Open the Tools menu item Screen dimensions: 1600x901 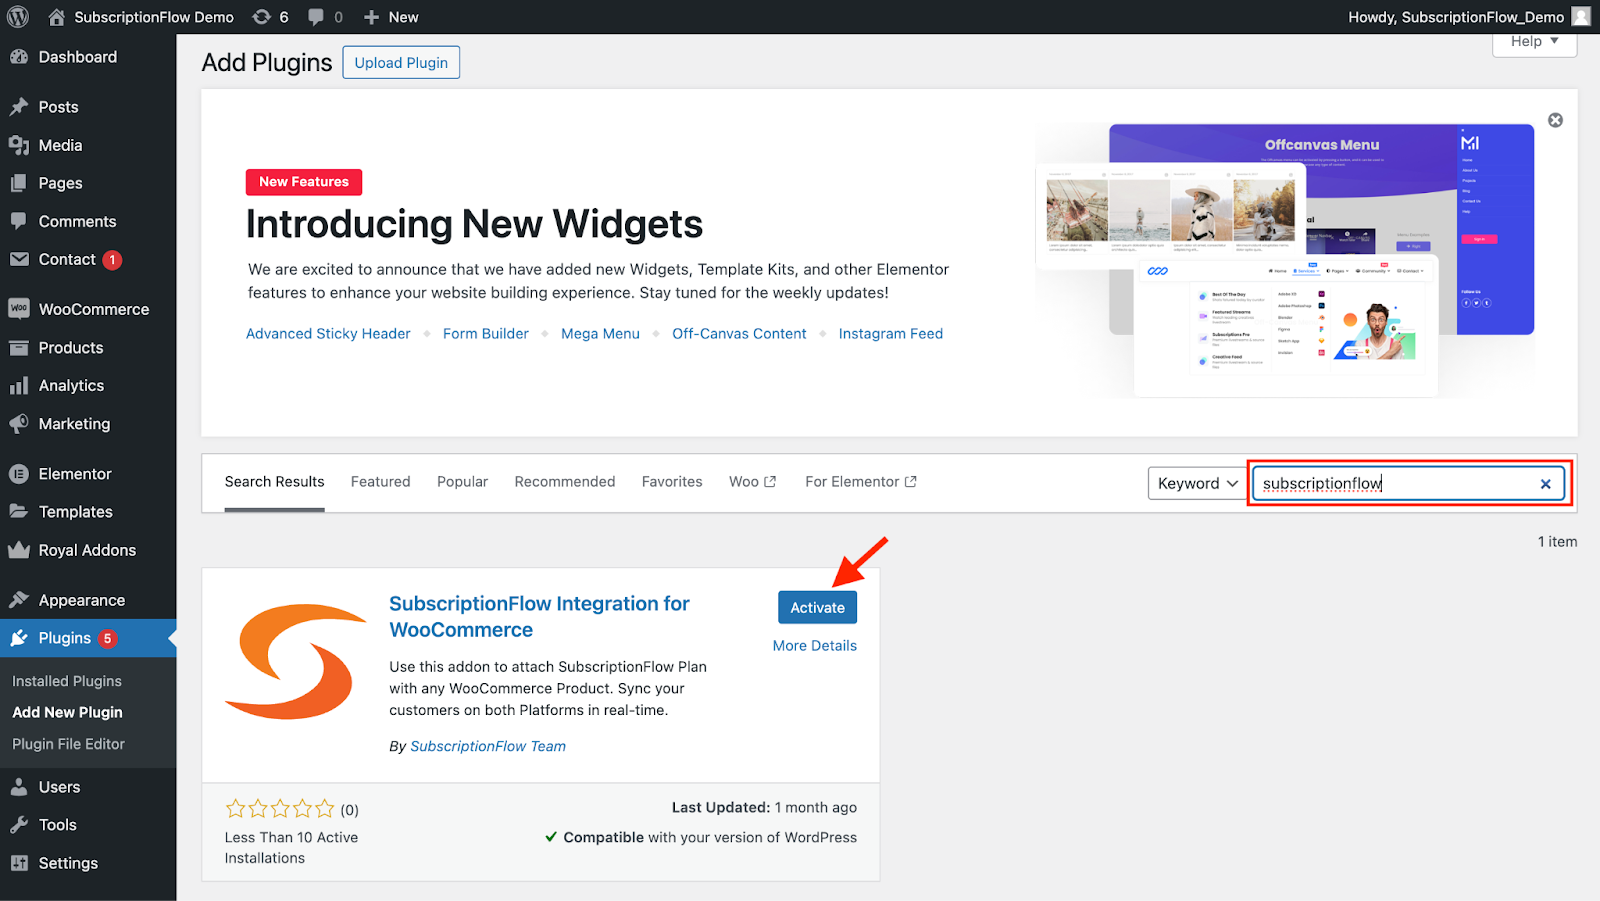pos(88,825)
